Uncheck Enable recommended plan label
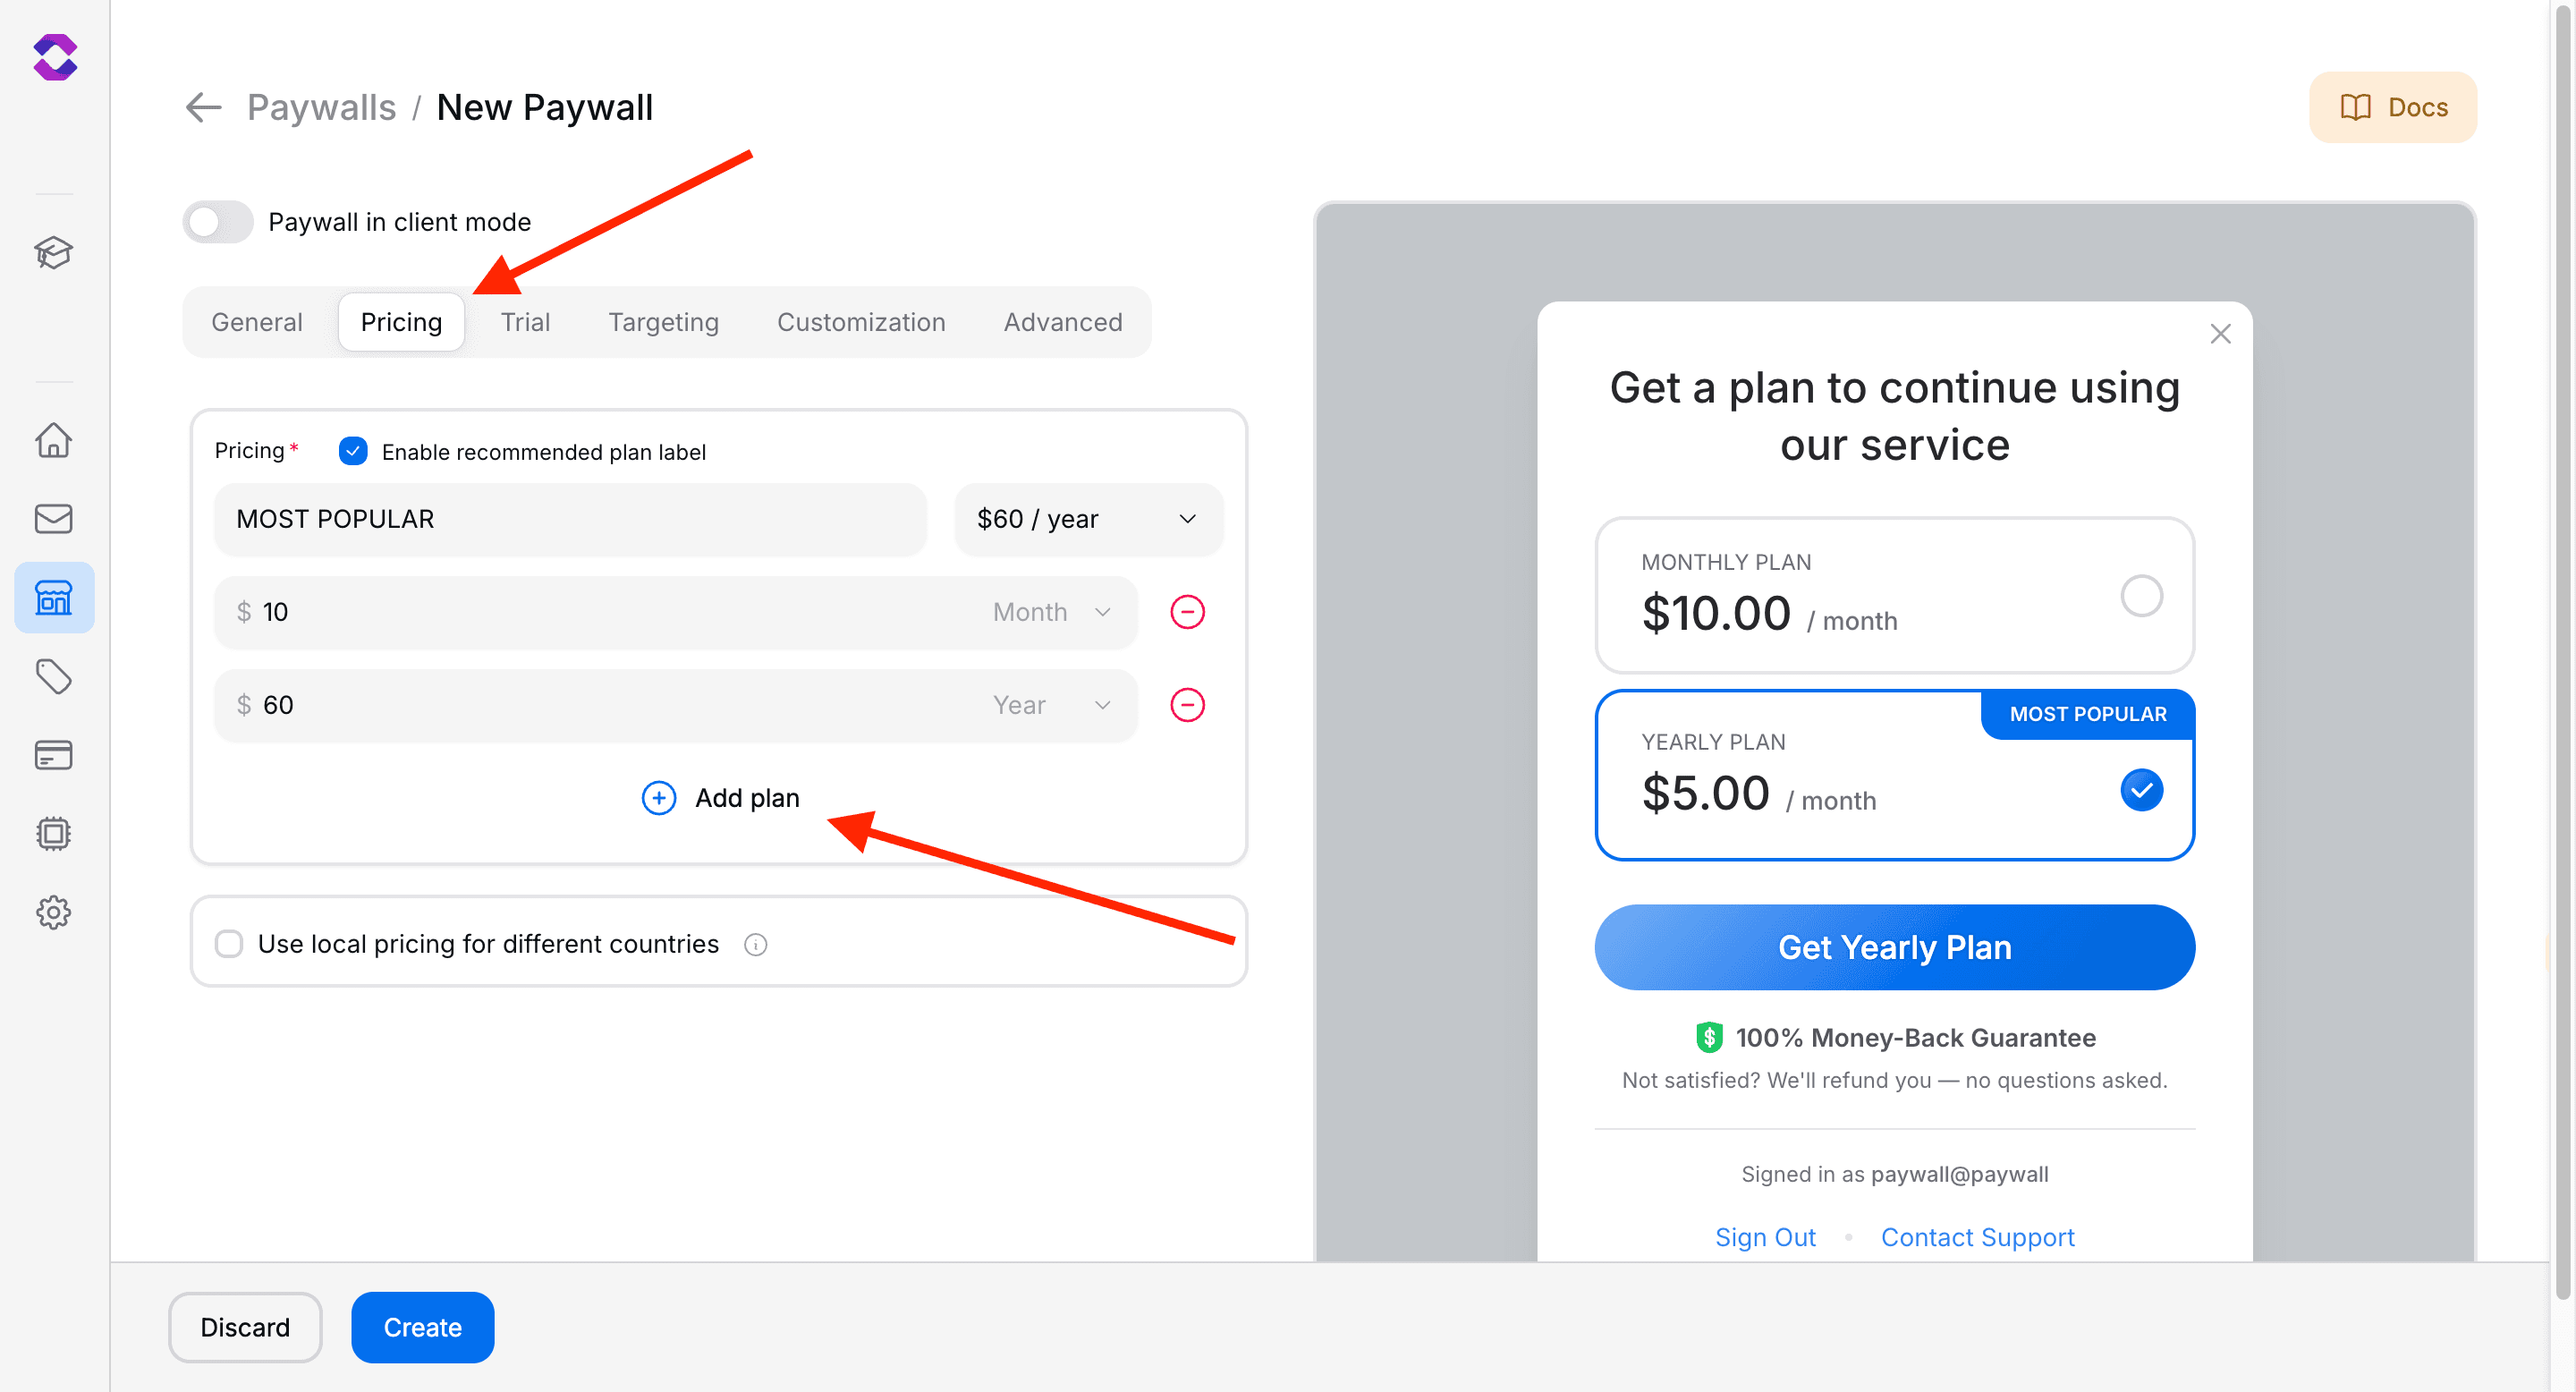Screen dimensions: 2576x1392 pos(352,451)
